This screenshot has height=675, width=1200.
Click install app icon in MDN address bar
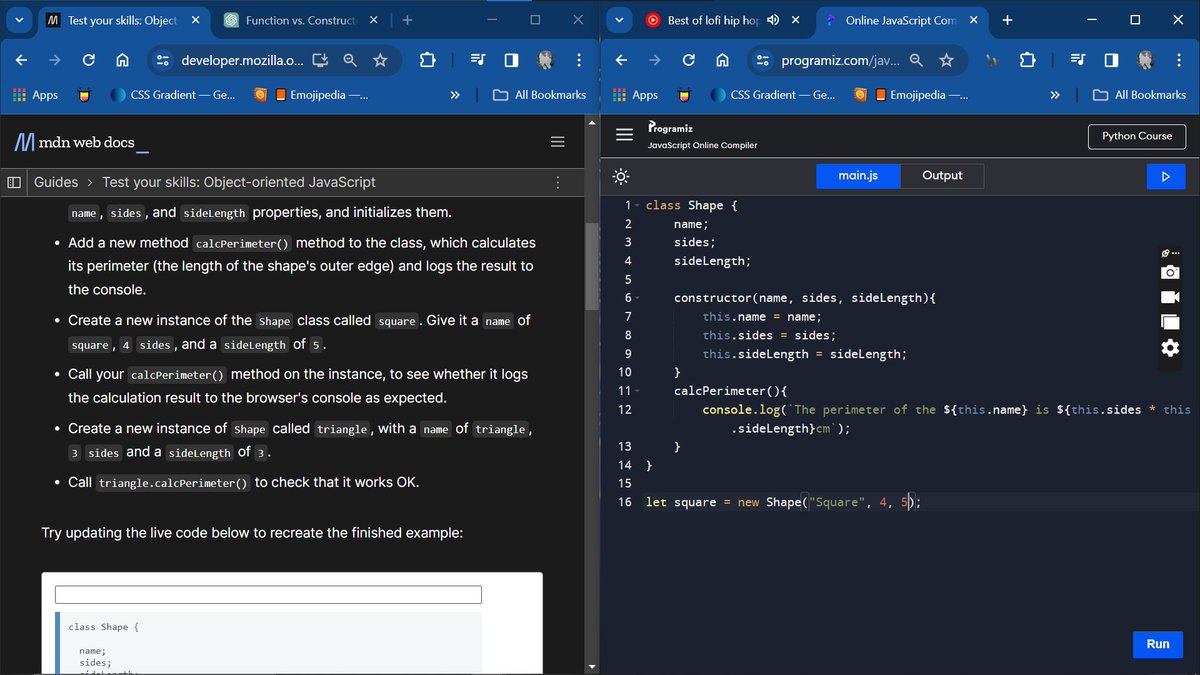coord(320,60)
